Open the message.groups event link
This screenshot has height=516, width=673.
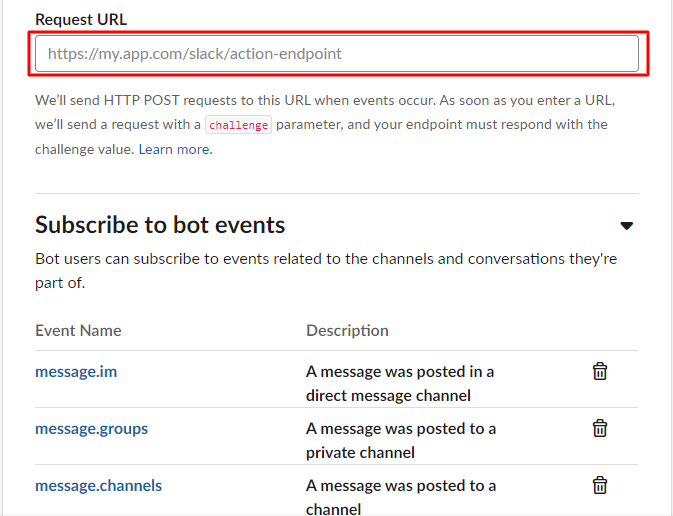(91, 429)
